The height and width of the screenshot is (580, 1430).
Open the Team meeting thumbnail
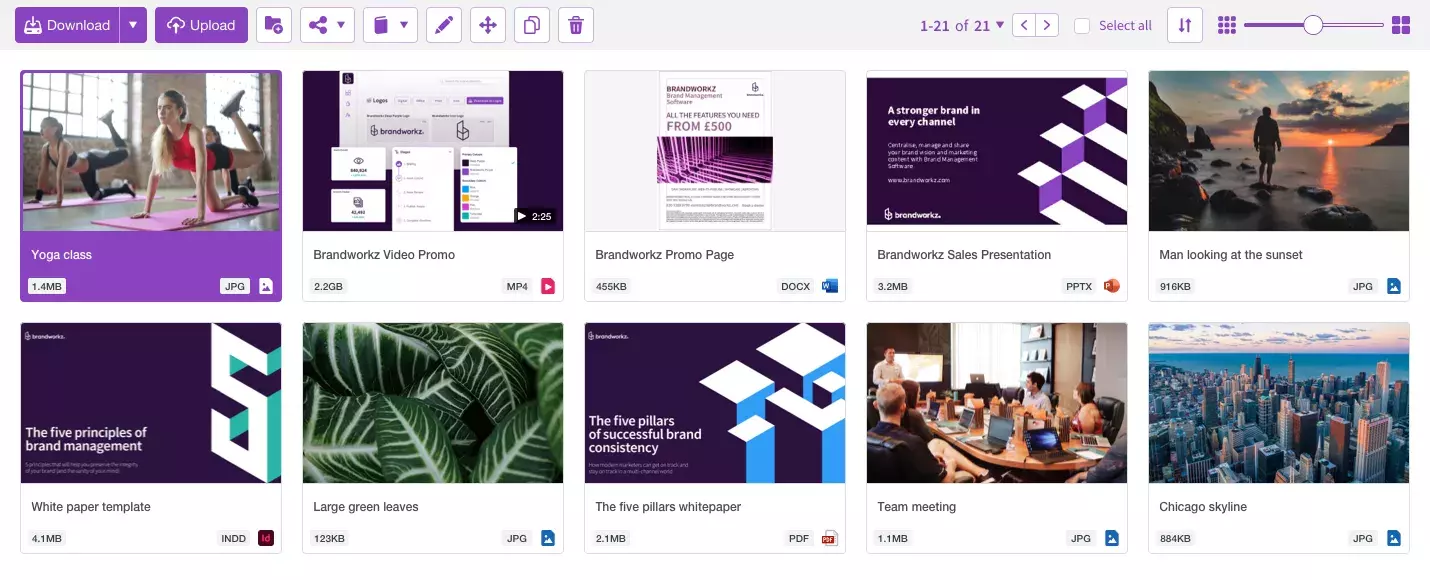pos(997,403)
